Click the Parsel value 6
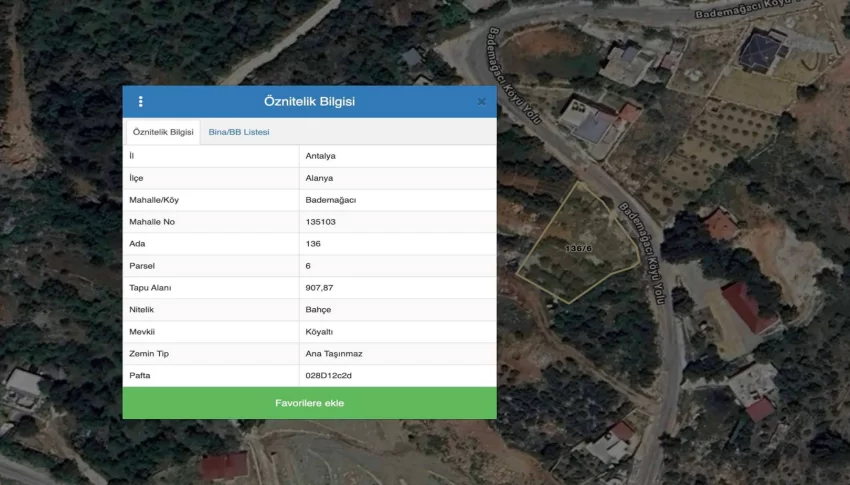The height and width of the screenshot is (485, 850). tap(308, 266)
